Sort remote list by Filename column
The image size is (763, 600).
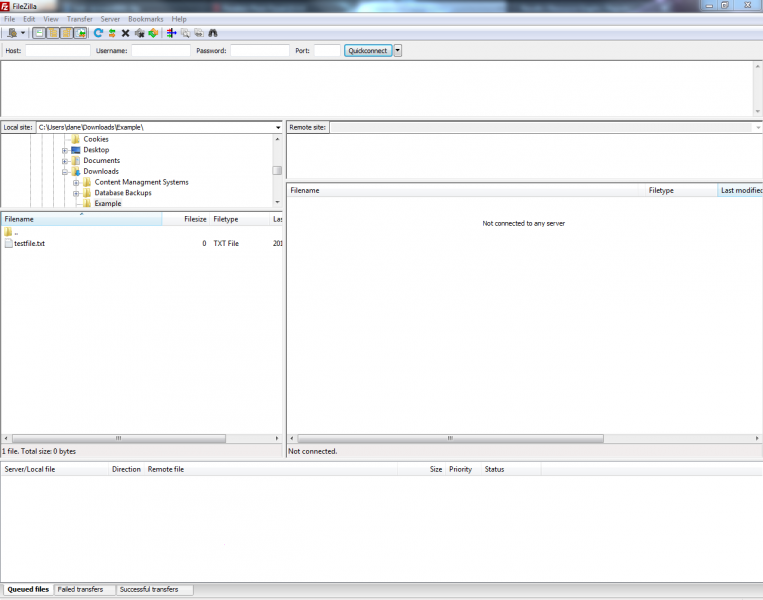pyautogui.click(x=466, y=190)
